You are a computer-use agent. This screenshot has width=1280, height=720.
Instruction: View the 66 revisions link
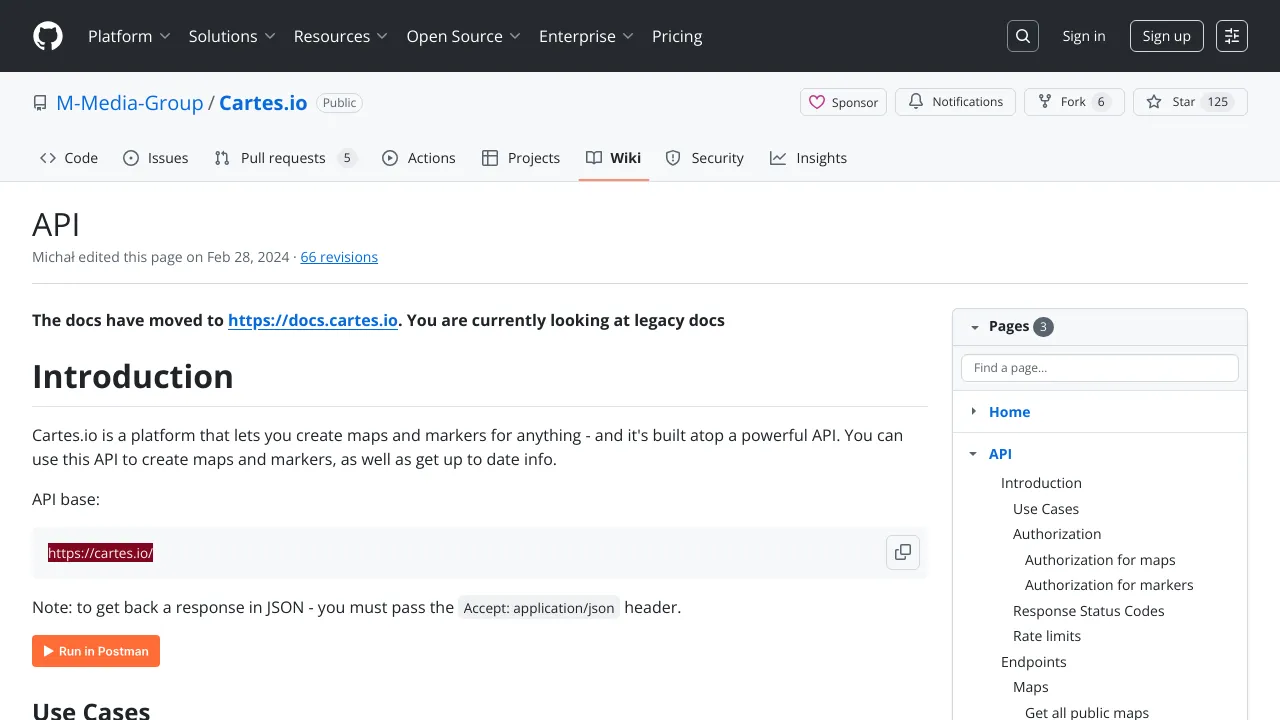coord(339,257)
